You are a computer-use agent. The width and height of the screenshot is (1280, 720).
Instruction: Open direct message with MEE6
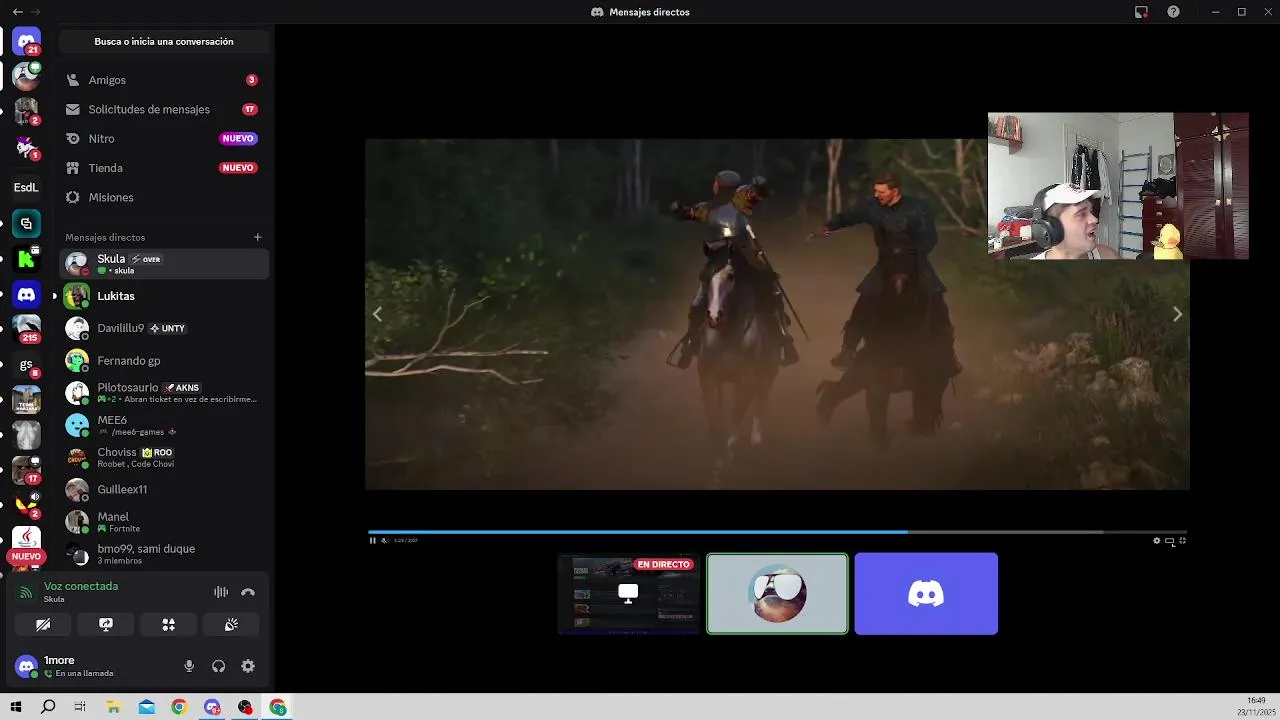(163, 425)
